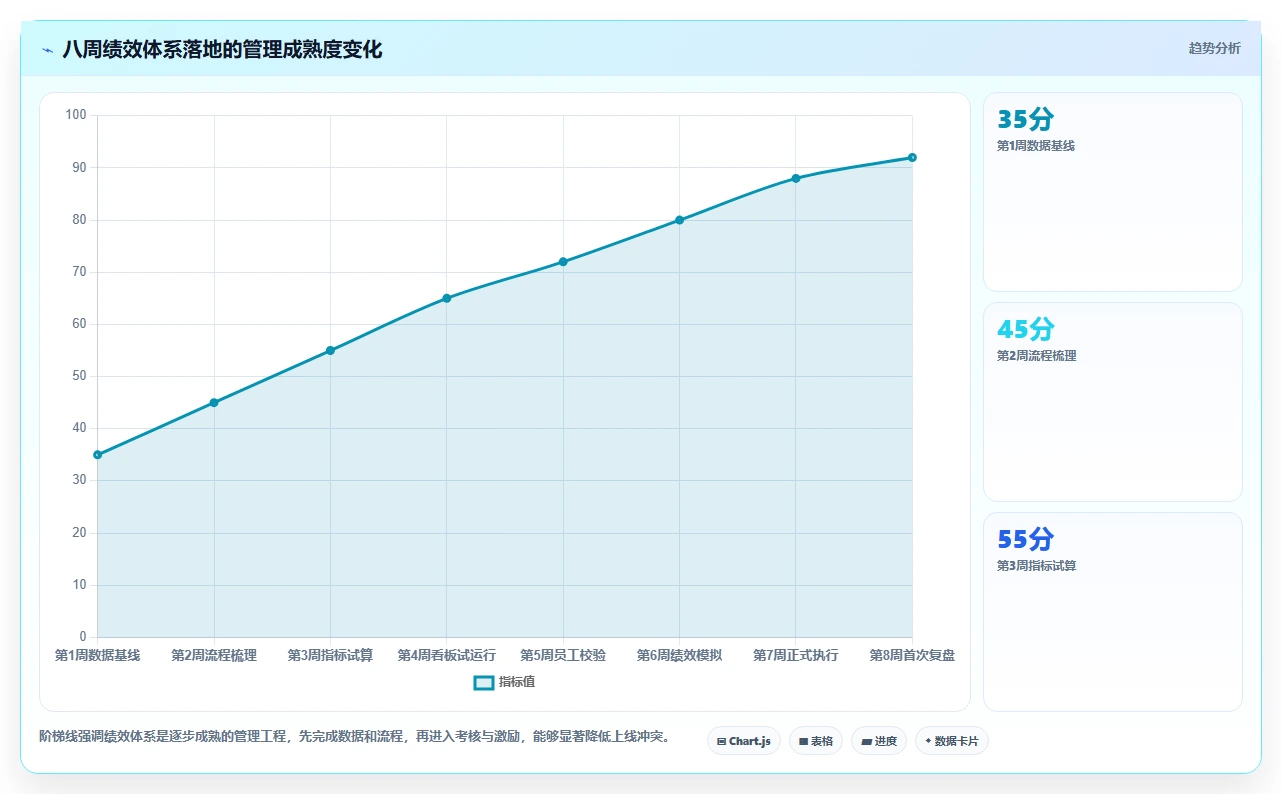Screen dimensions: 1282x794
Task: Click data point for 第6周绩效模拟
Action: click(x=679, y=220)
